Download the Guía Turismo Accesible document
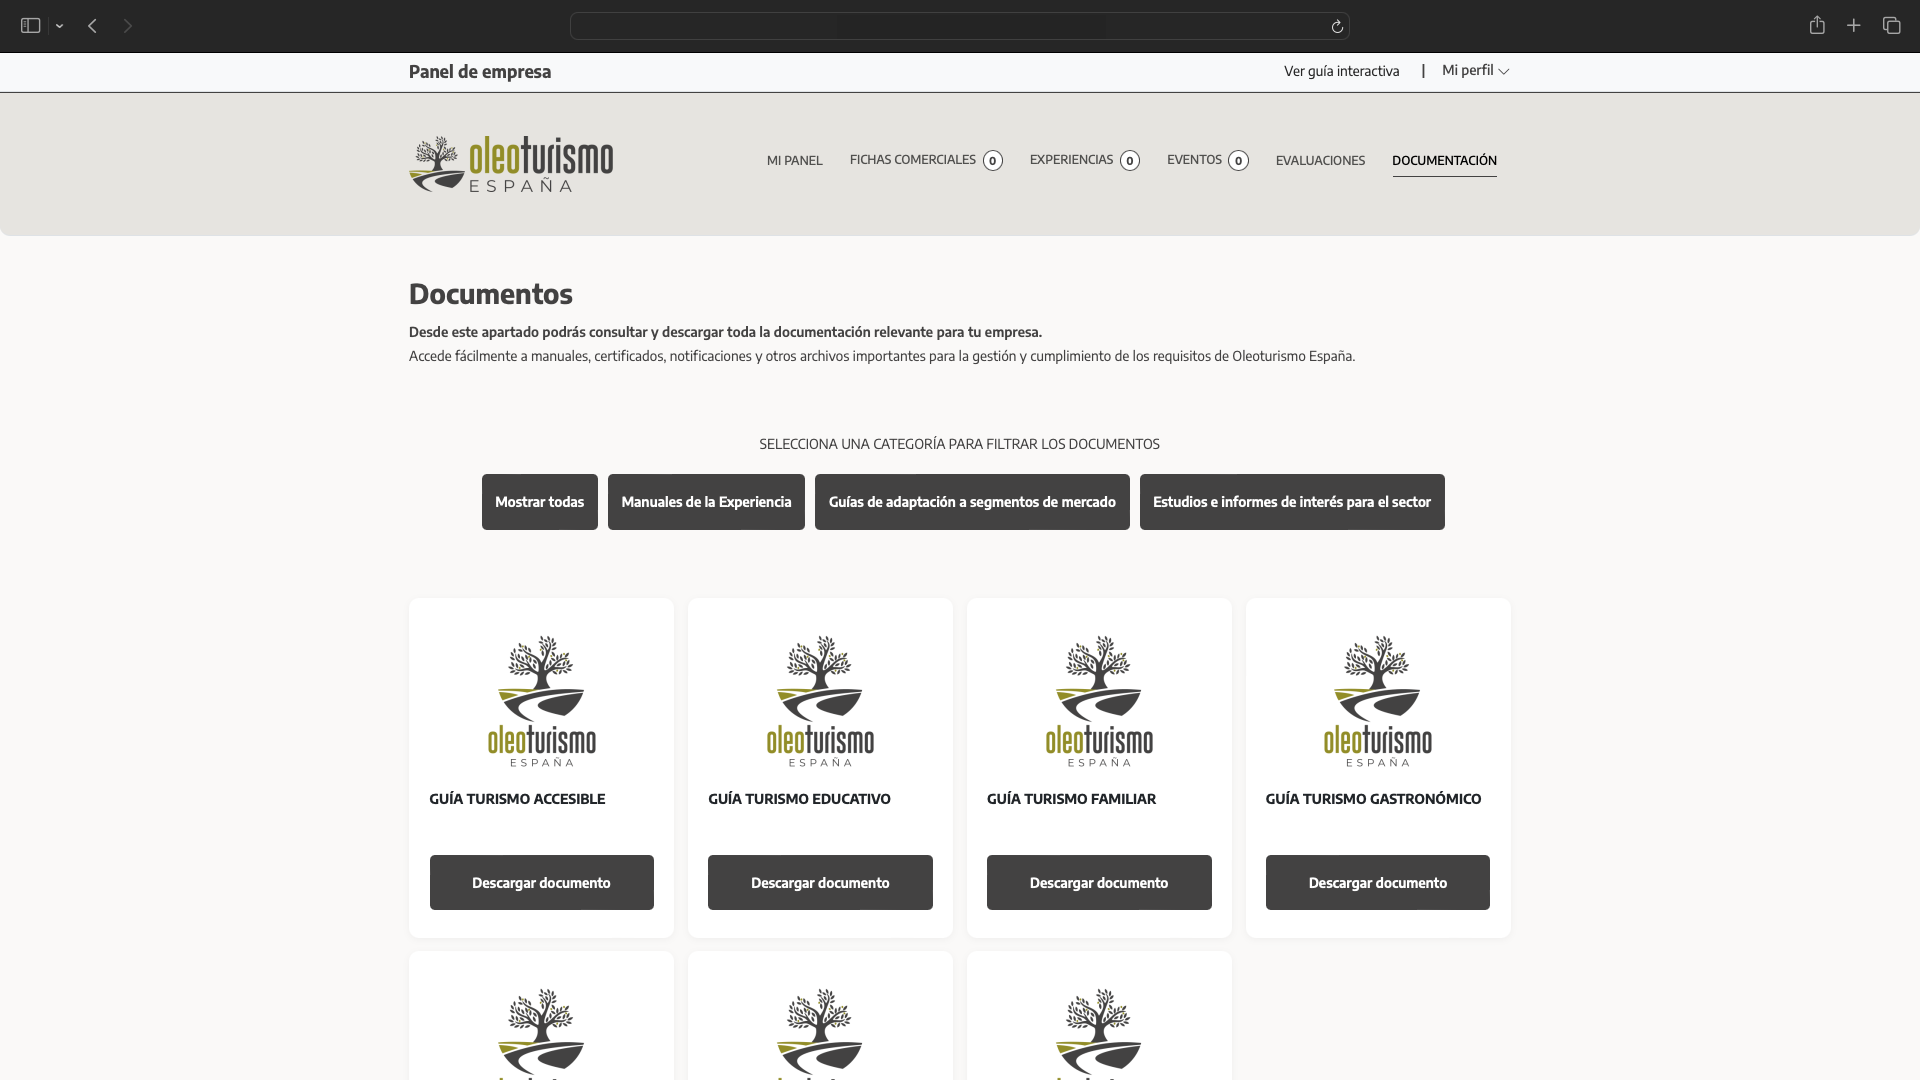The image size is (1920, 1080). [541, 882]
